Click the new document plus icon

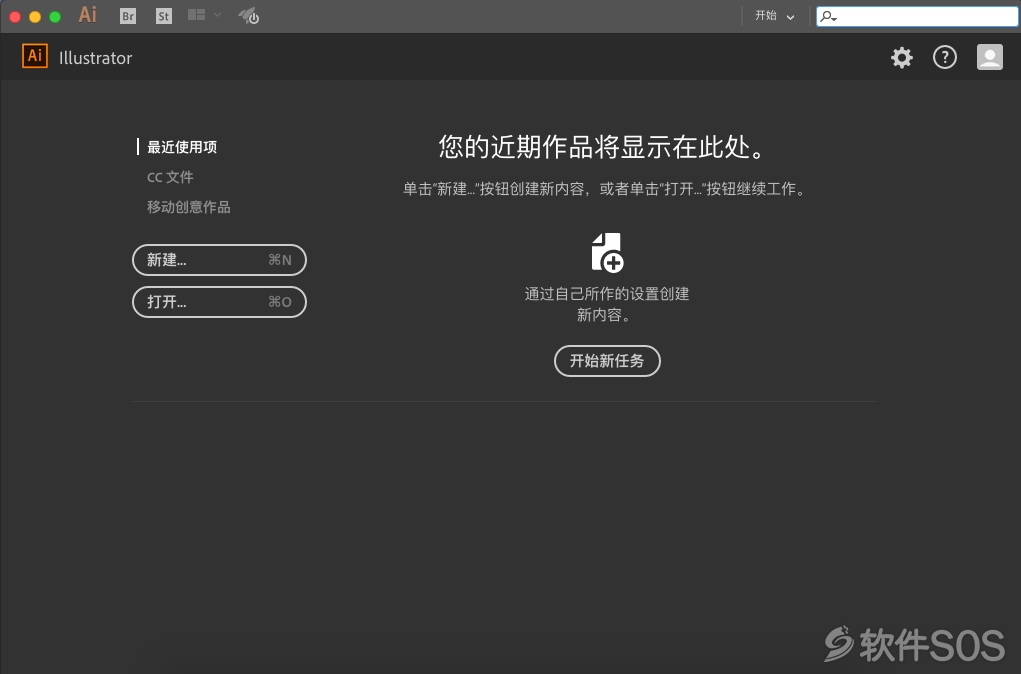tap(607, 253)
